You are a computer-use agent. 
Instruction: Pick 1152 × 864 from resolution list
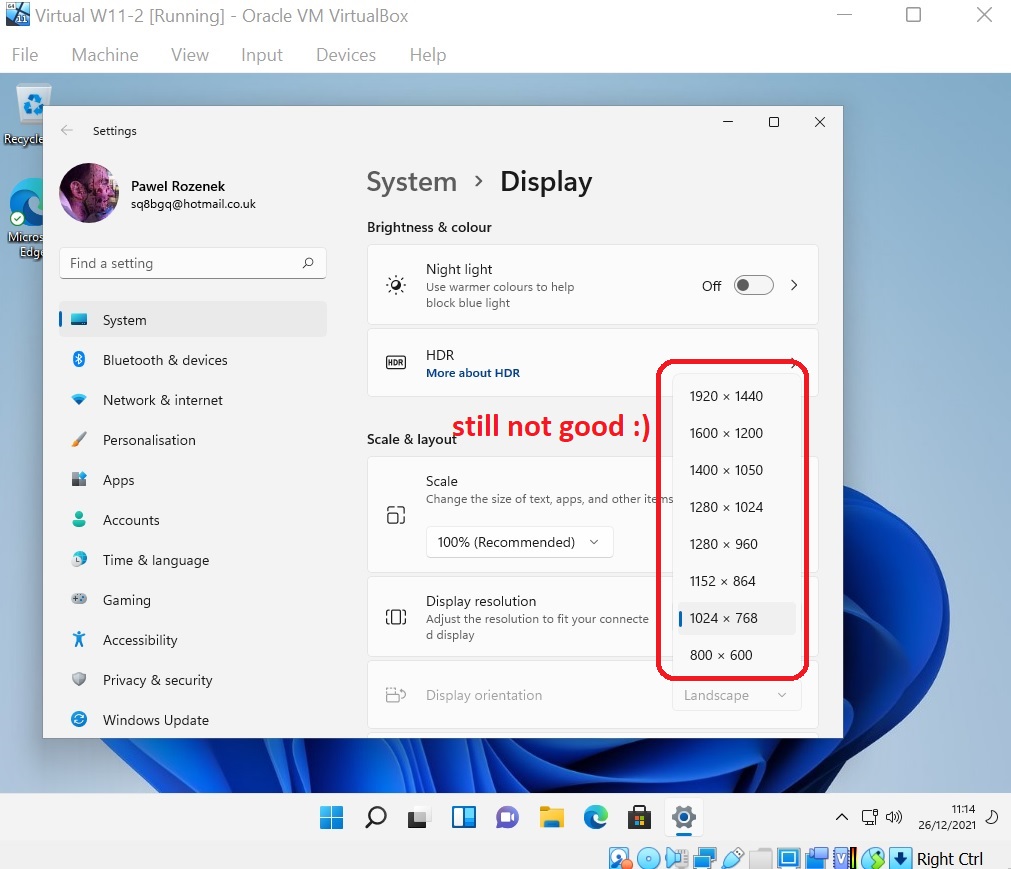736,581
